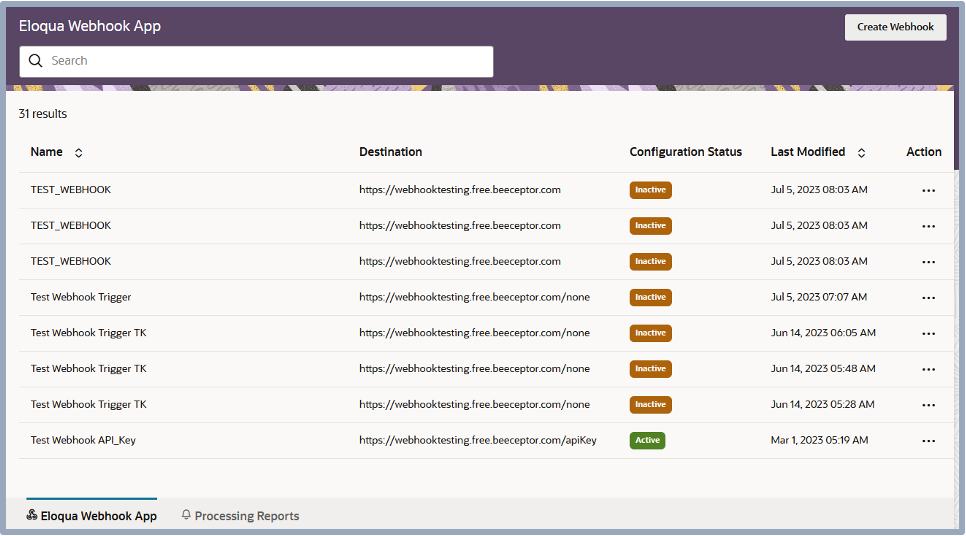Image resolution: width=966 pixels, height=536 pixels.
Task: Click the /none URL in the Jul 5 07:07 AM row
Action: tap(474, 297)
